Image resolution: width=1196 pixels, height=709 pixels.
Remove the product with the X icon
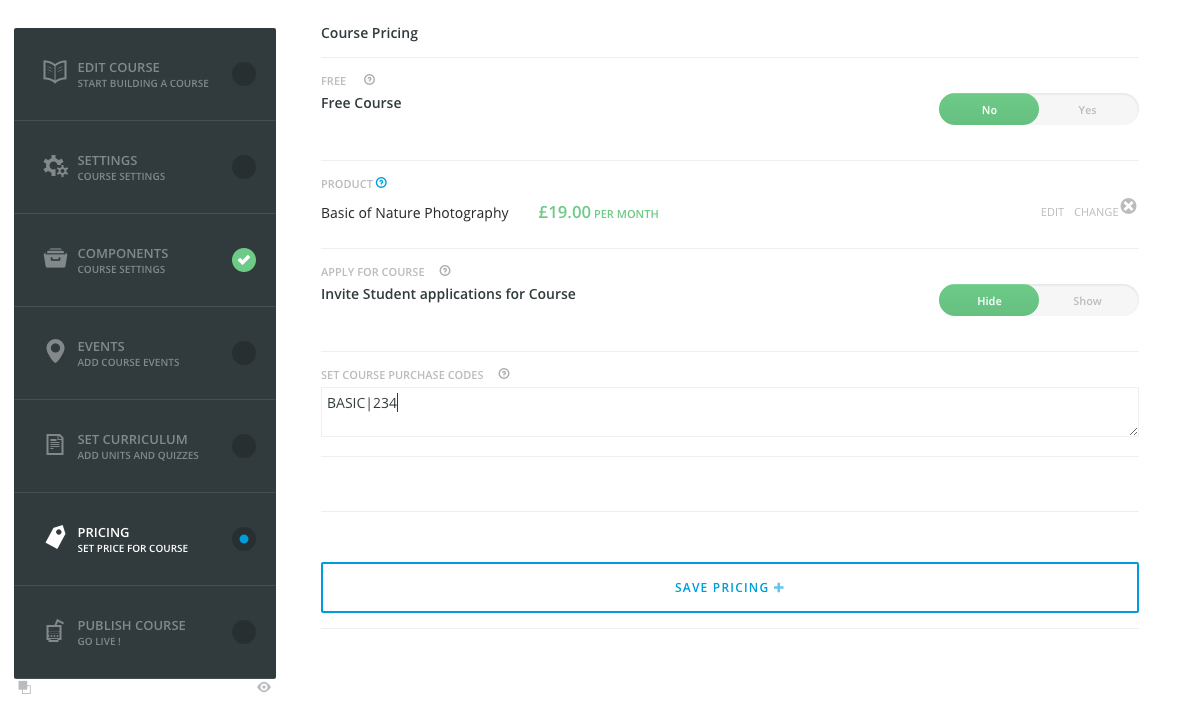click(1128, 206)
